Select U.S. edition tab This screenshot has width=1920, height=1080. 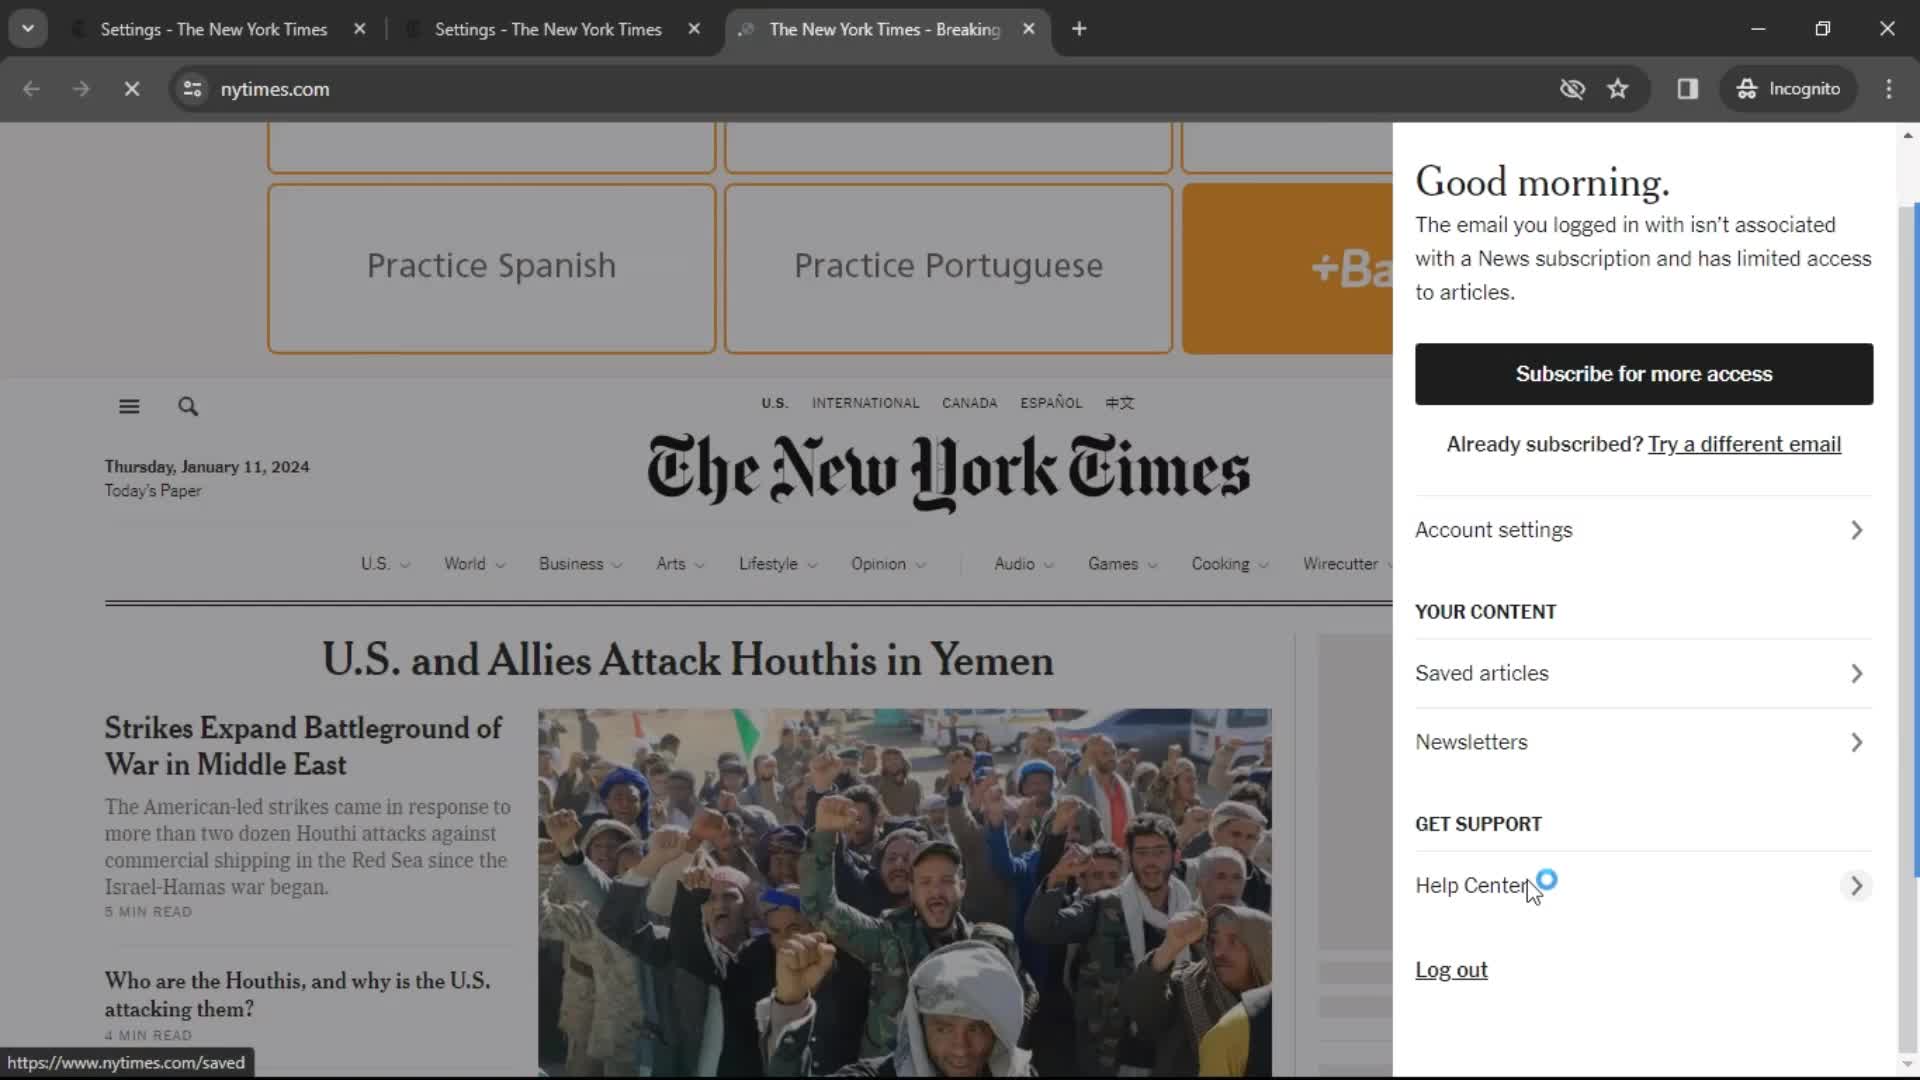pos(774,402)
